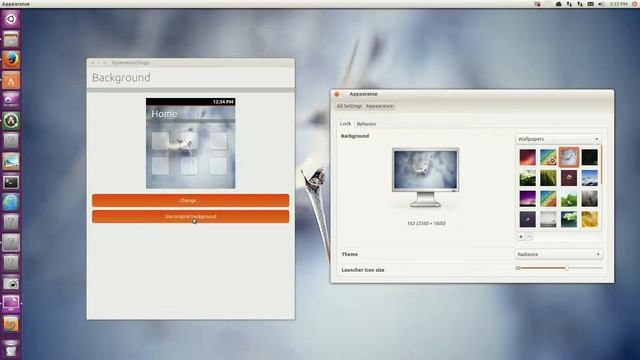The height and width of the screenshot is (360, 640).
Task: Remove wallpaper with the minus button
Action: [x=529, y=236]
